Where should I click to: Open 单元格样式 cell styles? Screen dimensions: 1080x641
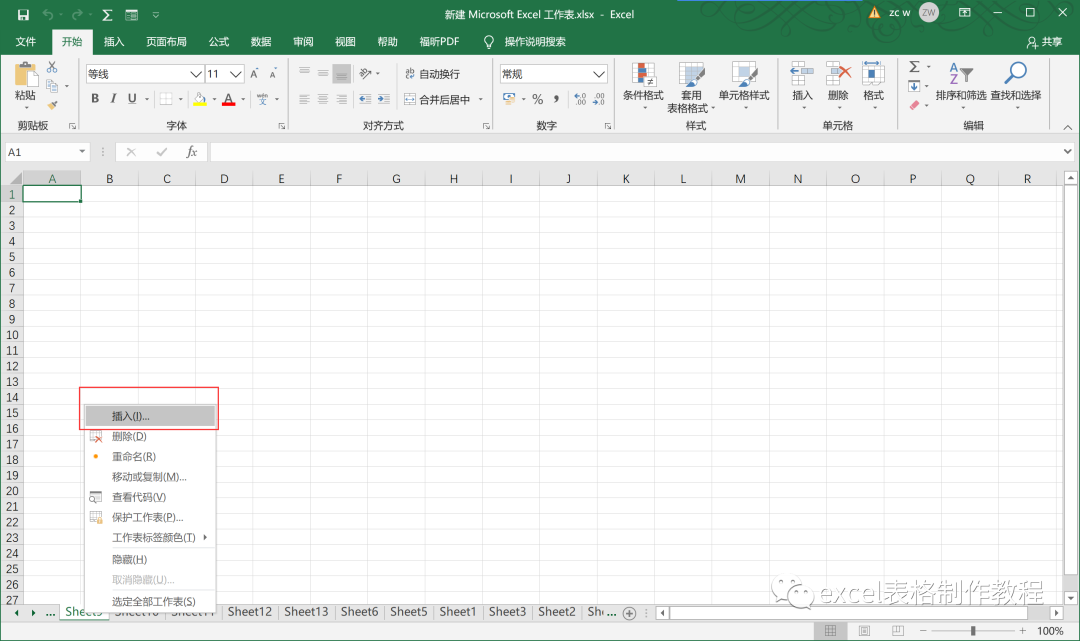point(744,85)
